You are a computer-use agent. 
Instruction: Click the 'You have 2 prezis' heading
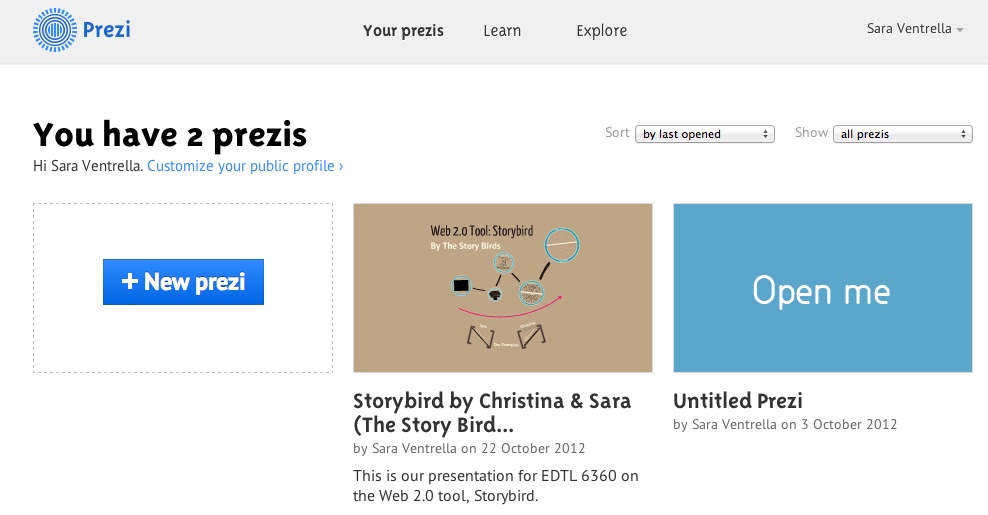click(x=170, y=135)
